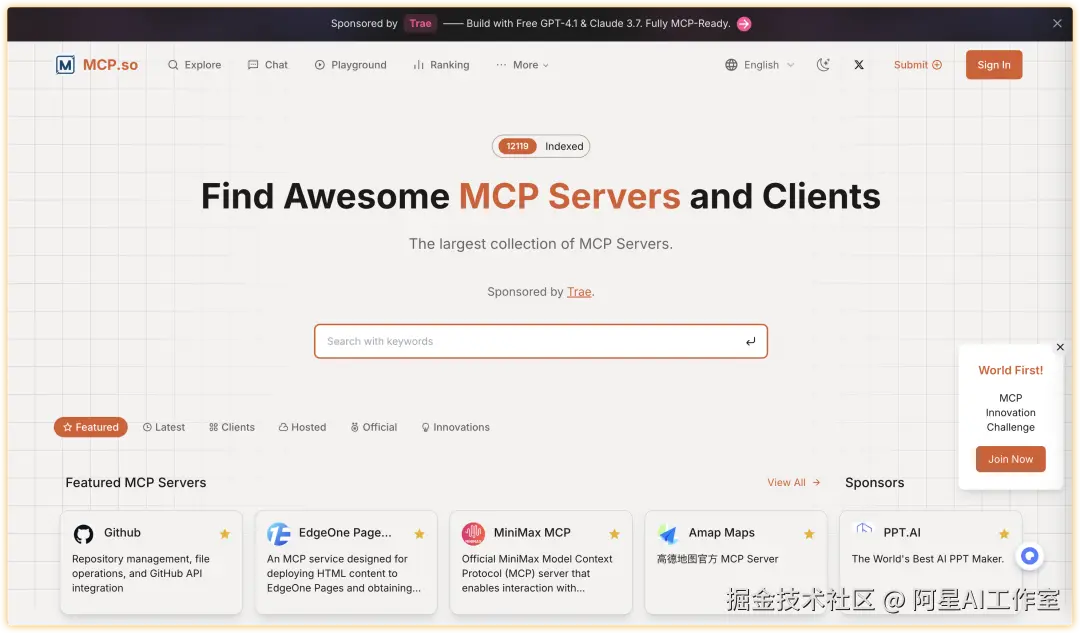This screenshot has height=633, width=1080.
Task: Click the star on Github card
Action: 225,534
